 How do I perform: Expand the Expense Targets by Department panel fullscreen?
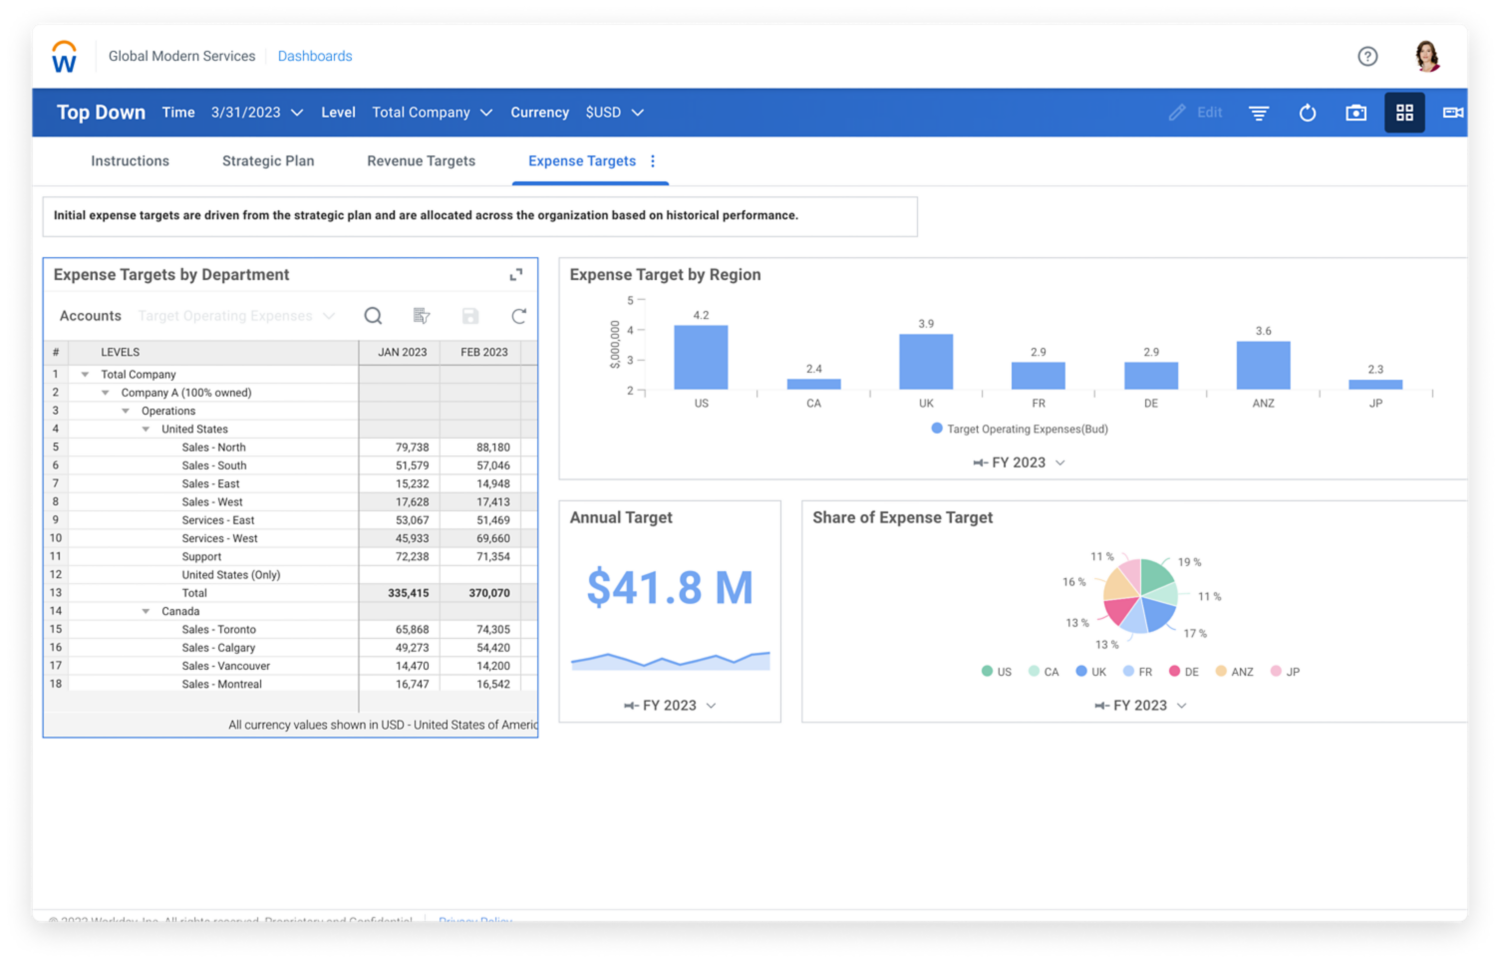pos(516,274)
